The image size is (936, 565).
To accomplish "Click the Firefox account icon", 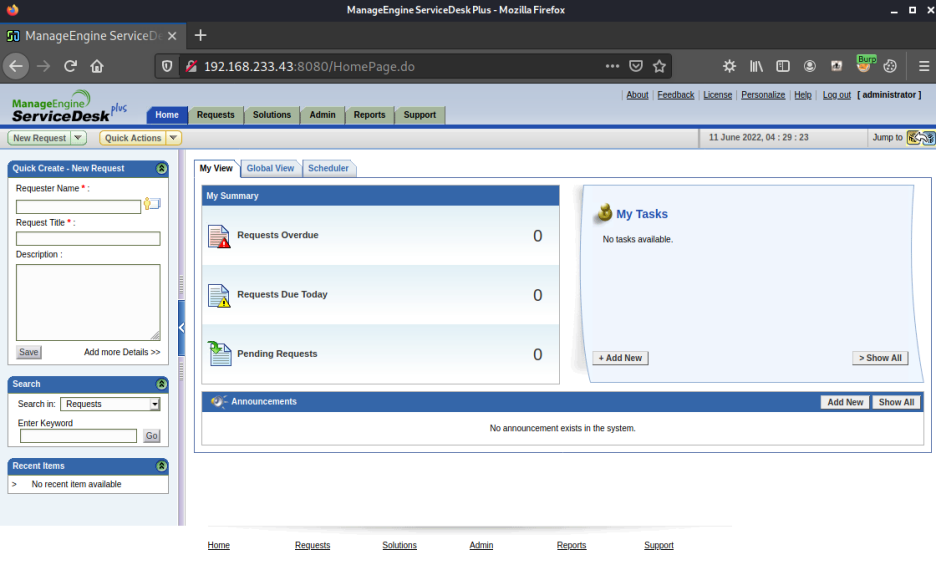I will pyautogui.click(x=809, y=66).
